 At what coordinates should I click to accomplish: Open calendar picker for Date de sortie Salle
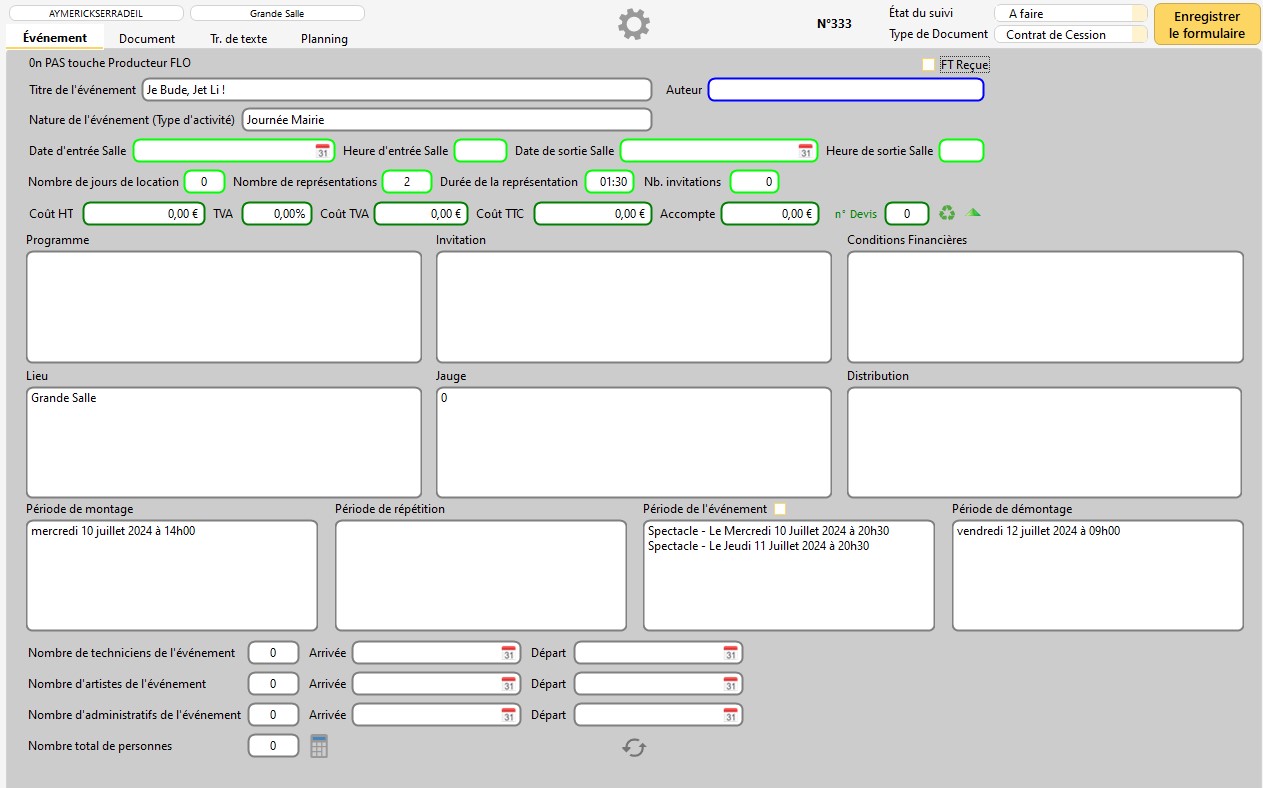coord(805,151)
